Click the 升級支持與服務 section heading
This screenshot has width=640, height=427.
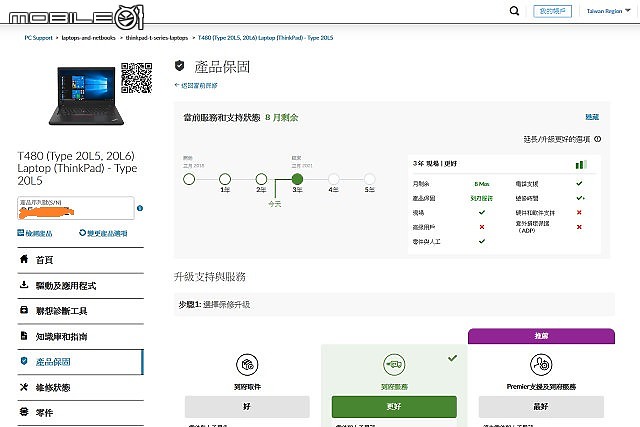click(x=210, y=277)
